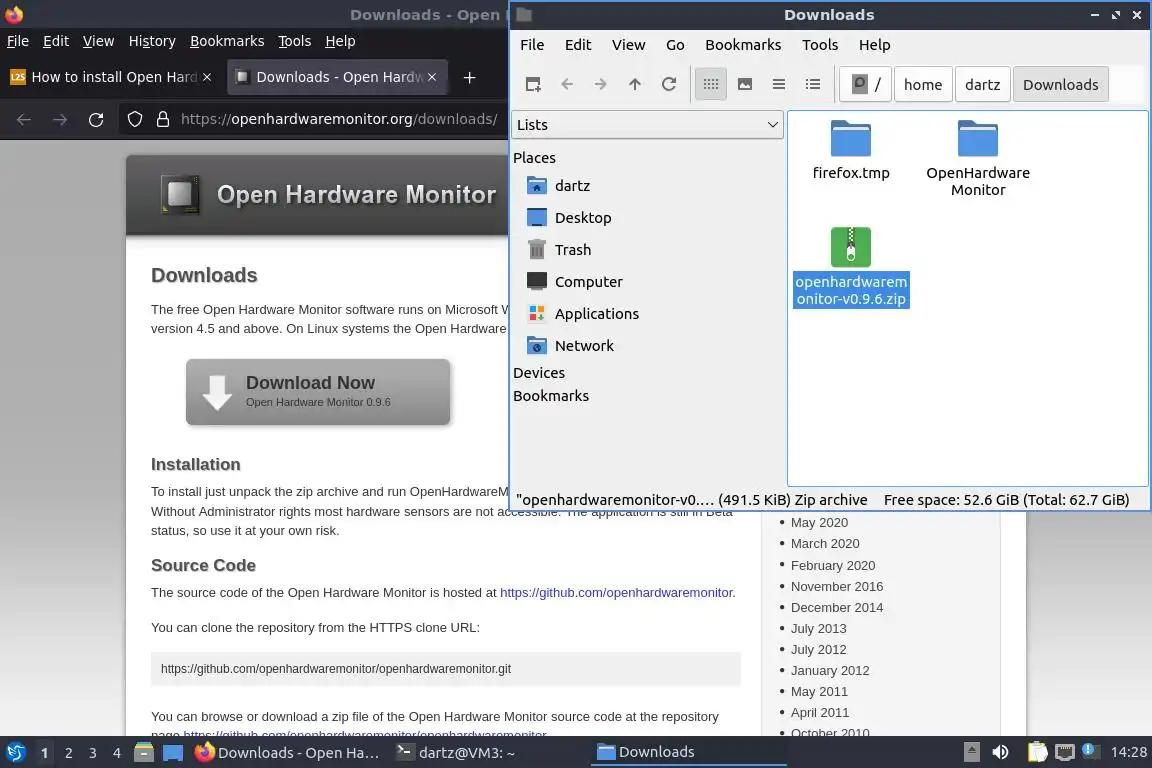Close the 'How to install Open Hard' tab
1152x768 pixels.
207,77
